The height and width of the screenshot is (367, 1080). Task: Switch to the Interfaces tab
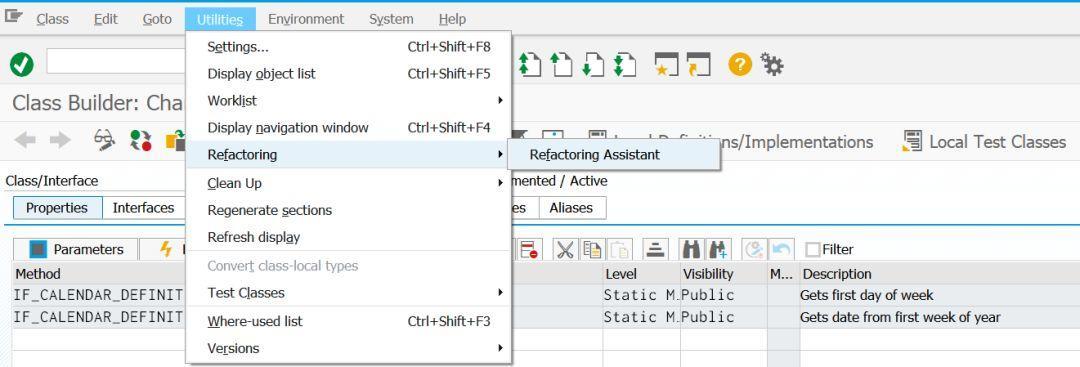click(x=143, y=208)
